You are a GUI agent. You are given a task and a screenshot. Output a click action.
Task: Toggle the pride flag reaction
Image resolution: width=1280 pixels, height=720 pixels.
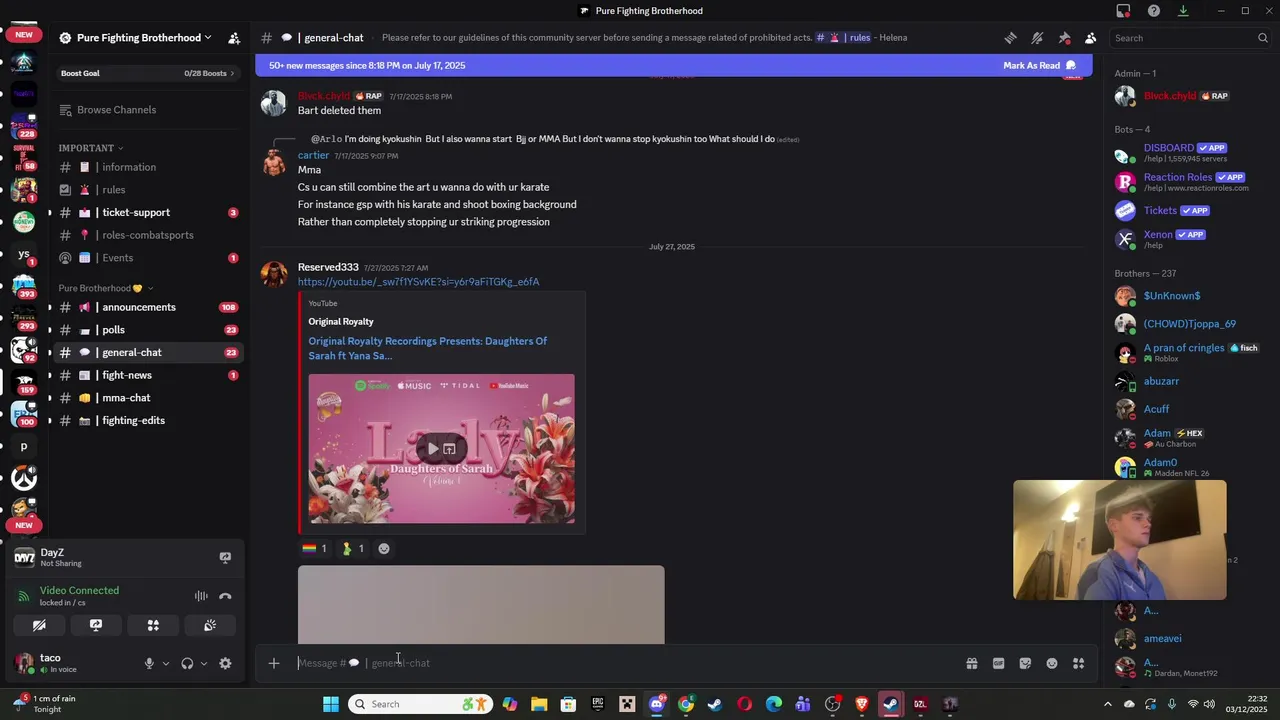[x=314, y=548]
